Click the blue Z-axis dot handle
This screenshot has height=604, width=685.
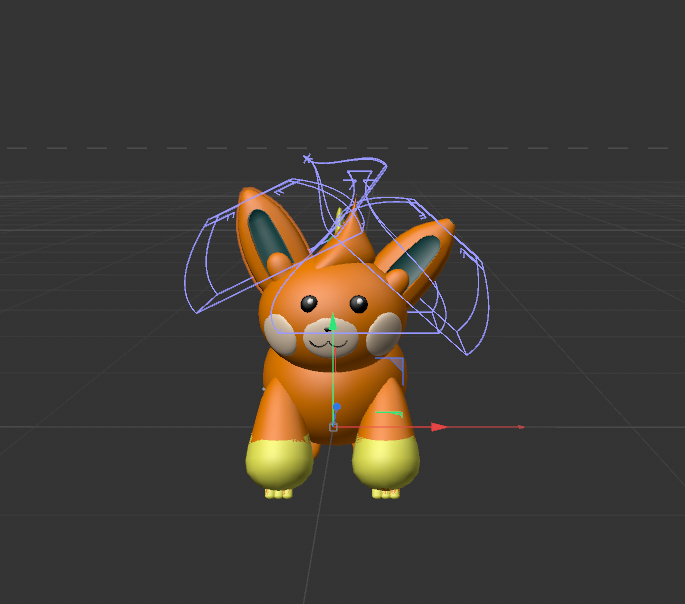336,407
